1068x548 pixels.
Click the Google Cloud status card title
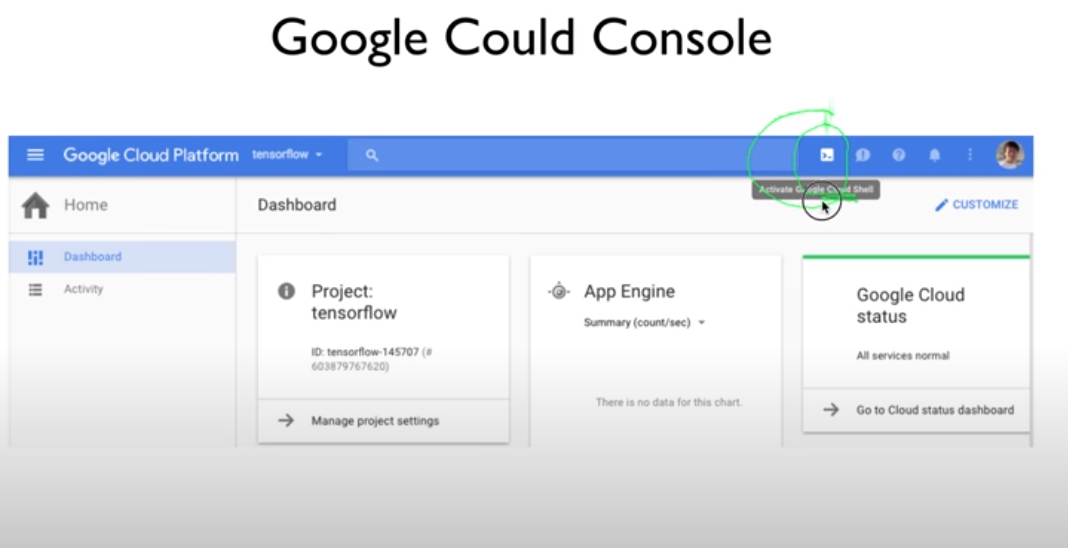pos(911,306)
